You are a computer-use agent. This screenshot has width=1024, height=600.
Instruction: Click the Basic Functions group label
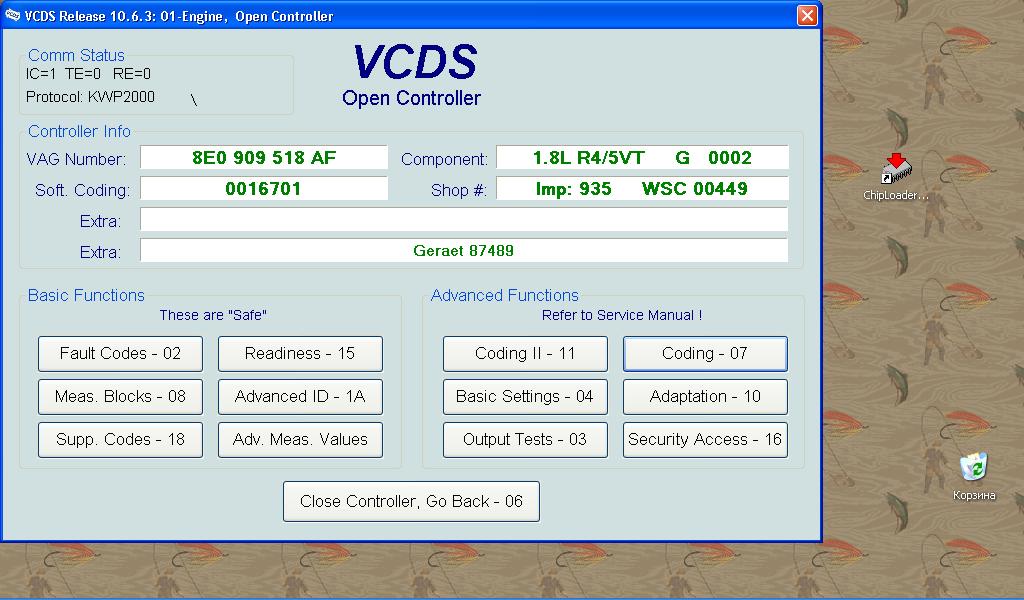coord(86,295)
